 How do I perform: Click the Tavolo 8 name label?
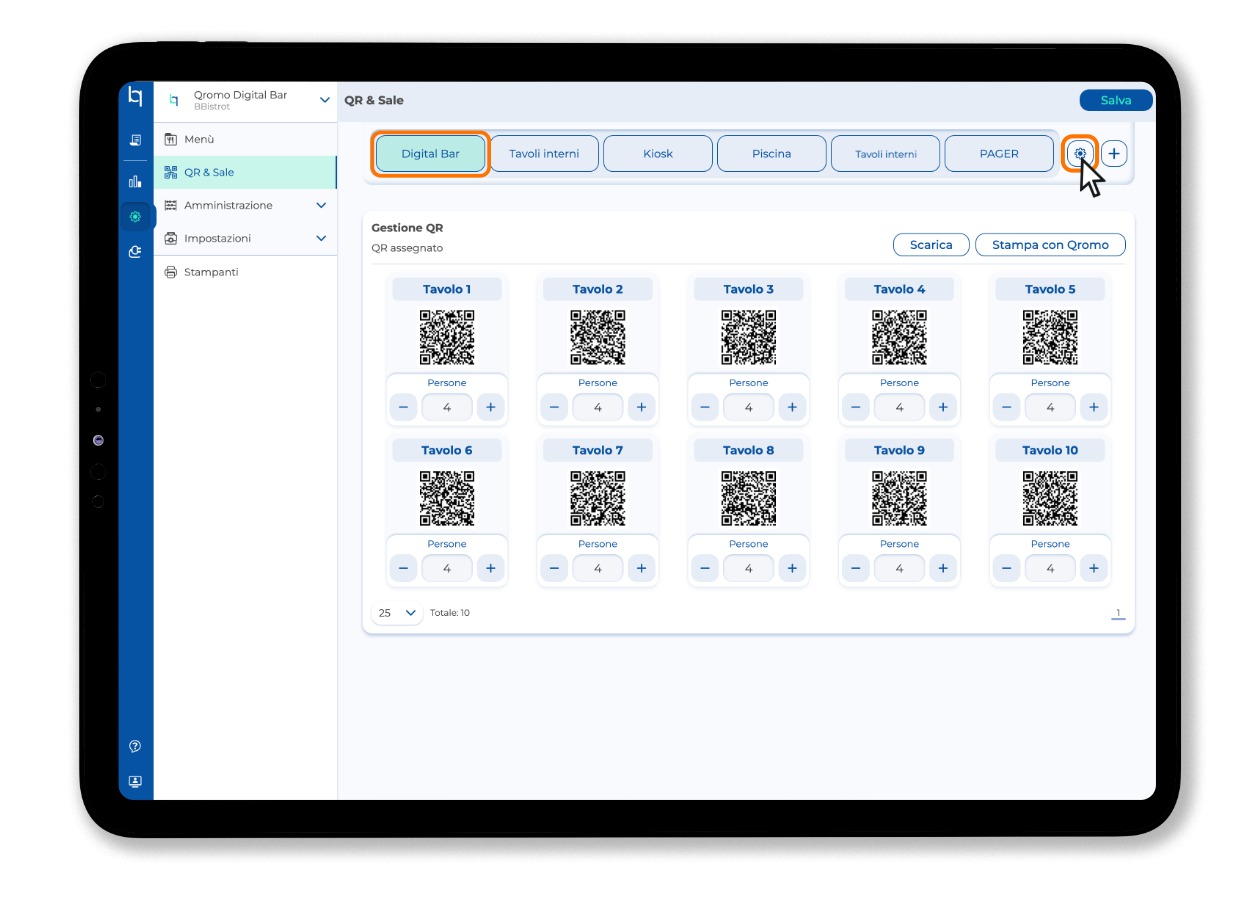point(749,450)
